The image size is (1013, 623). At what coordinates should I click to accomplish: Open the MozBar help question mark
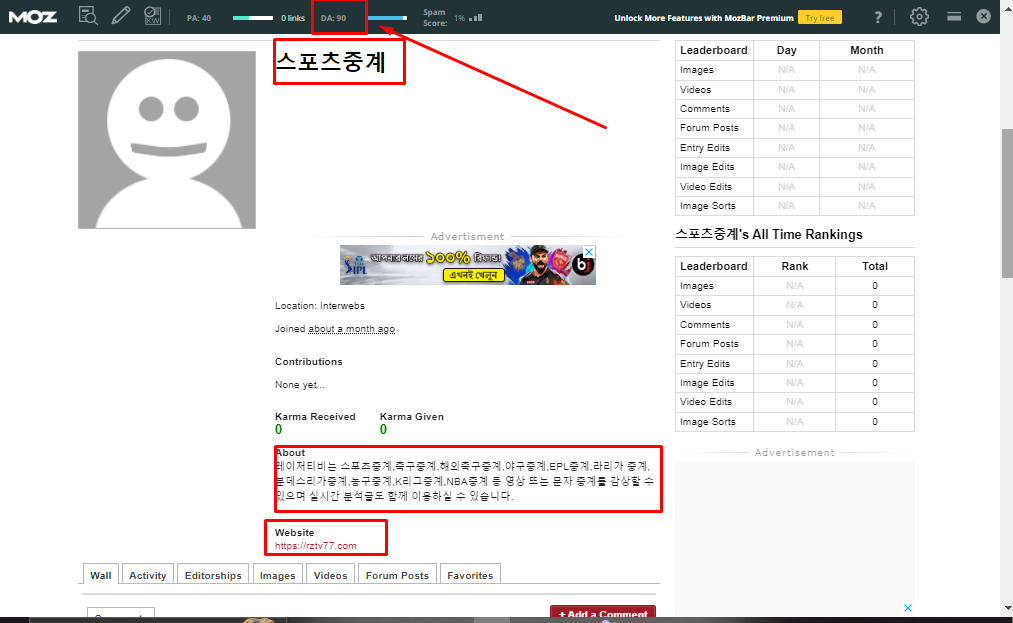pos(877,16)
